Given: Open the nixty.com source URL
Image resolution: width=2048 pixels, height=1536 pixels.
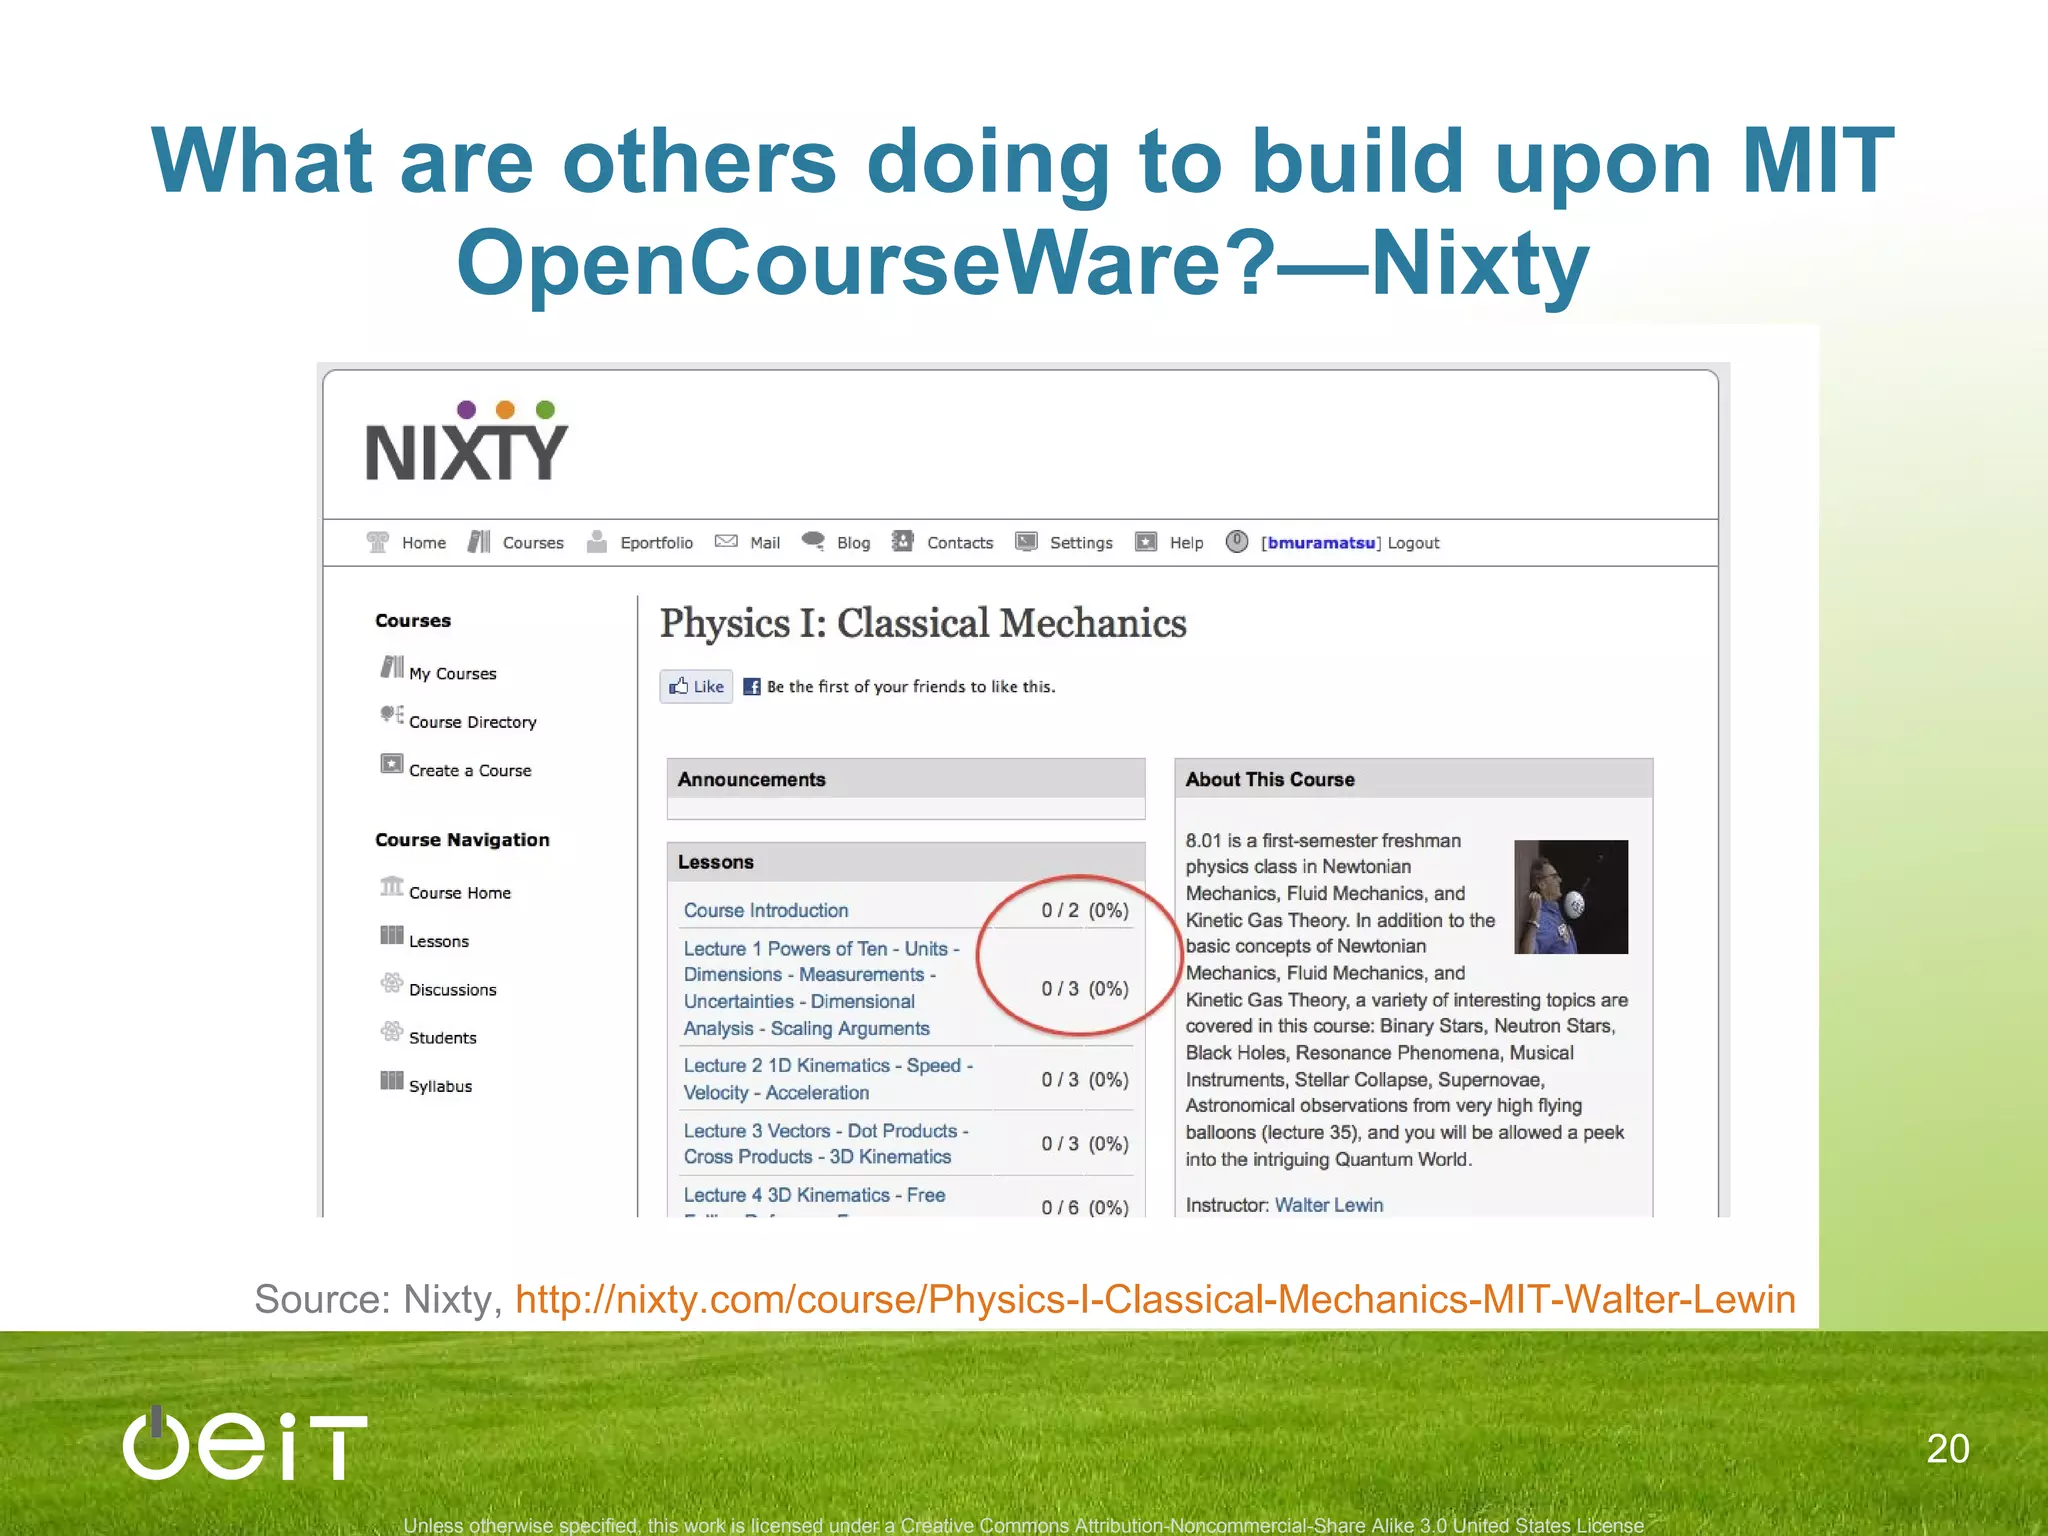Looking at the screenshot, I should [x=1155, y=1299].
